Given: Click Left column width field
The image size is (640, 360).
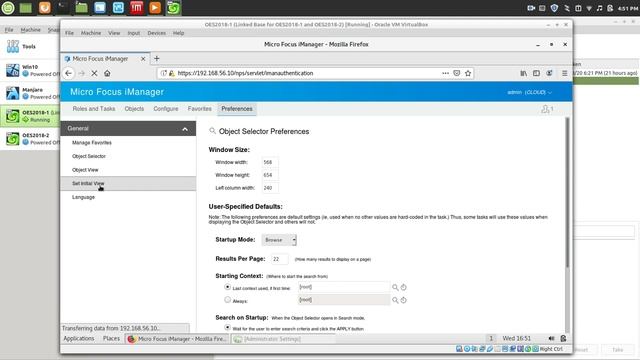Looking at the screenshot, I should coord(270,188).
